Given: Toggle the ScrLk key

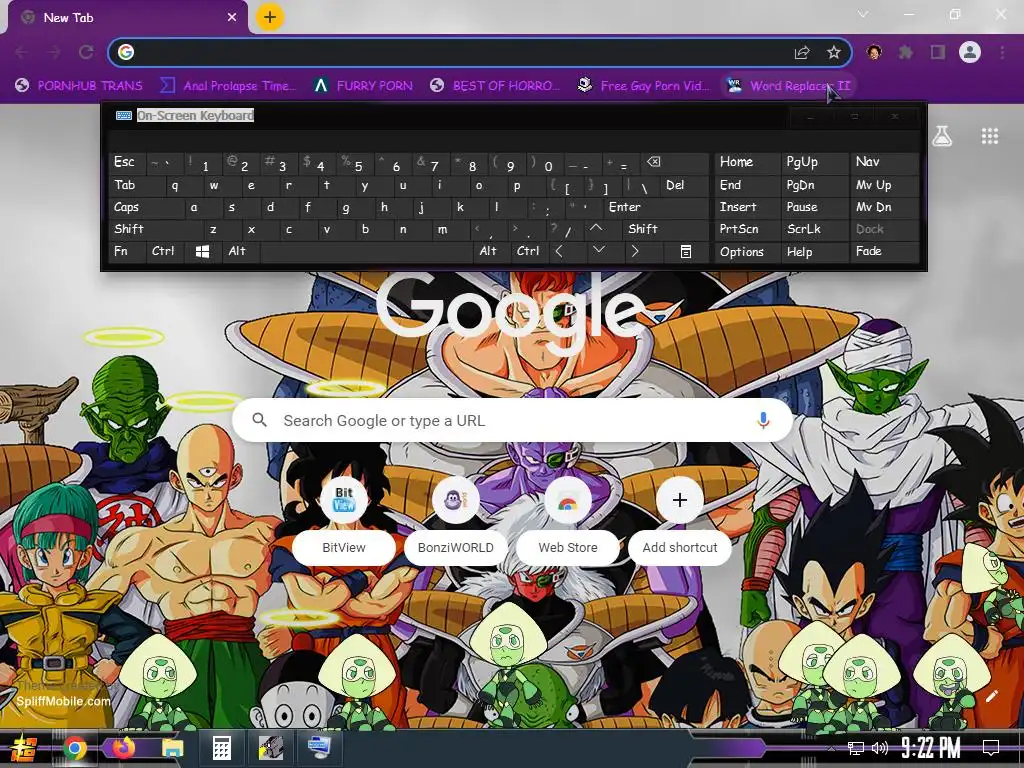Looking at the screenshot, I should pos(814,229).
